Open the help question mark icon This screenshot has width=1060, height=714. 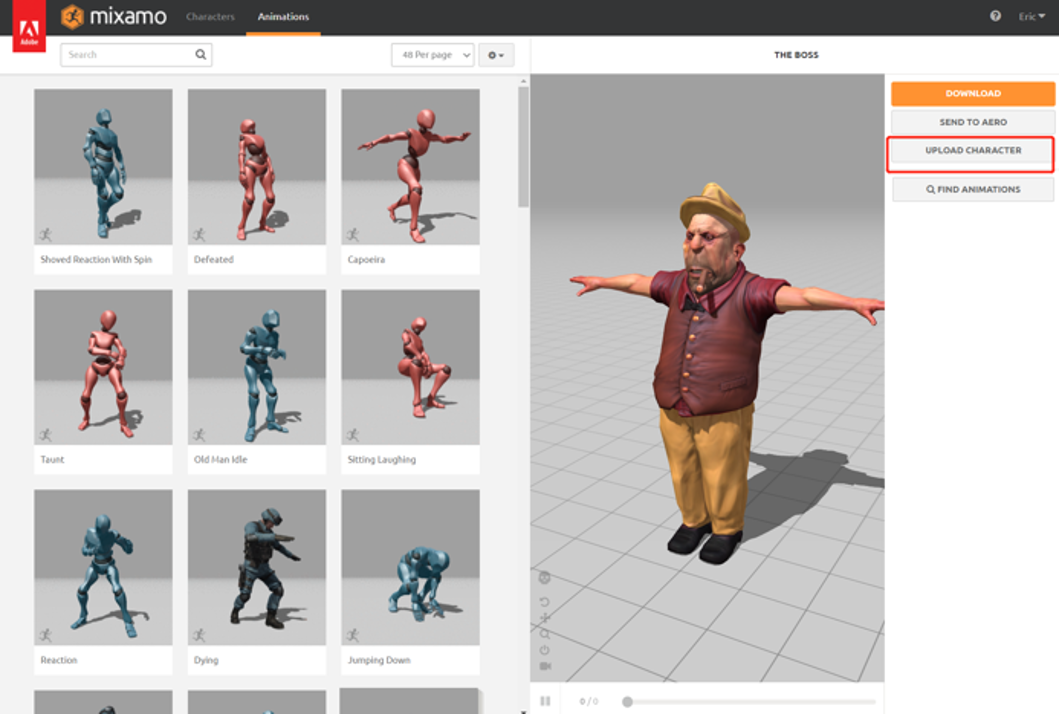pos(995,16)
